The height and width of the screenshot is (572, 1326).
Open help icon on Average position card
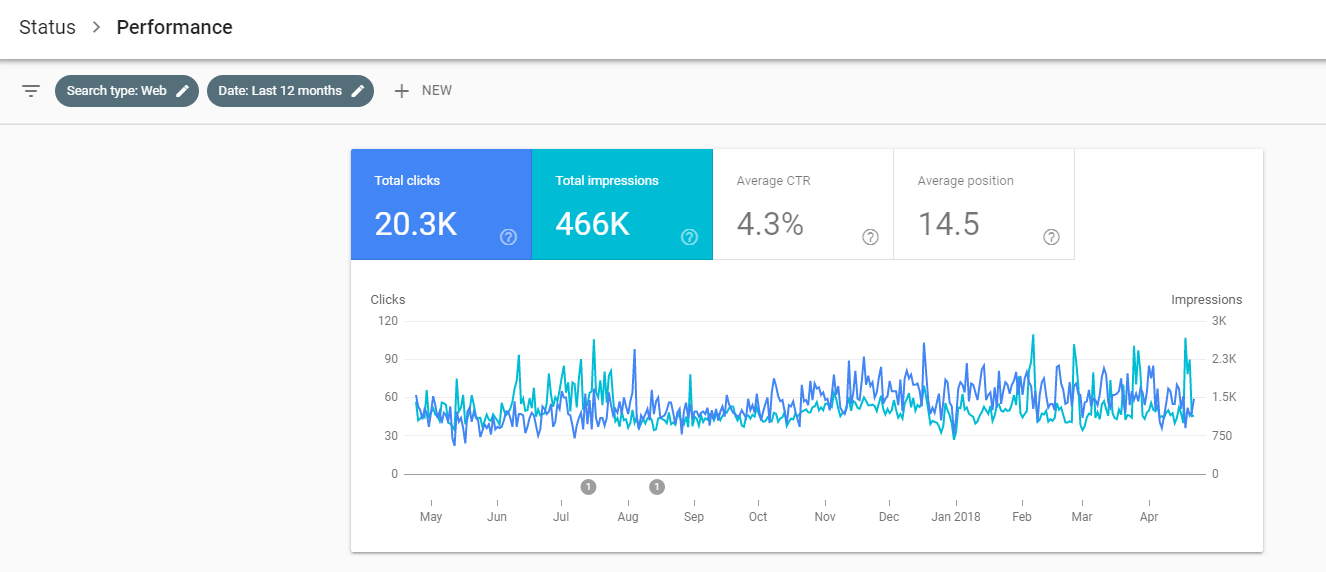1051,237
